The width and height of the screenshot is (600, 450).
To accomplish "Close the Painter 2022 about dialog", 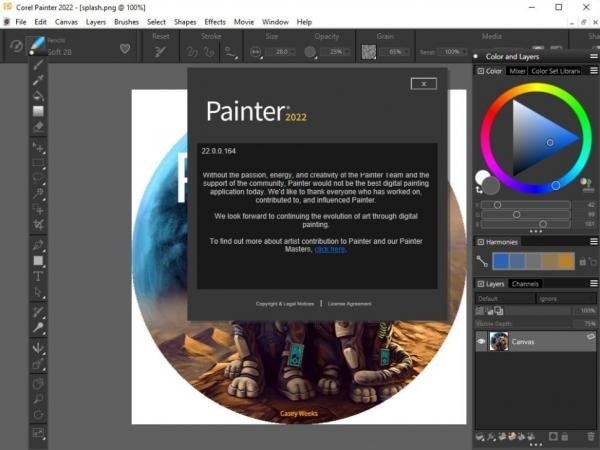I will coord(424,84).
